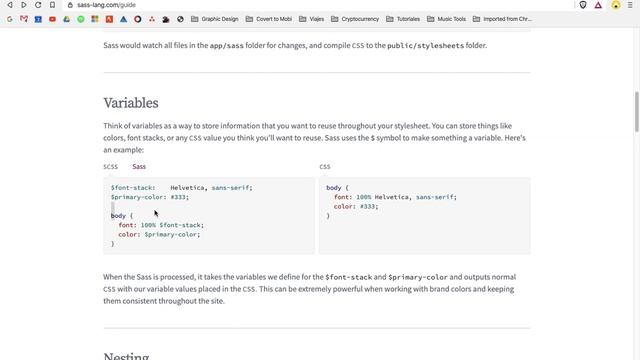Screen dimensions: 640x360
Task: Open the Gmail bookmark icon
Action: [24, 19]
